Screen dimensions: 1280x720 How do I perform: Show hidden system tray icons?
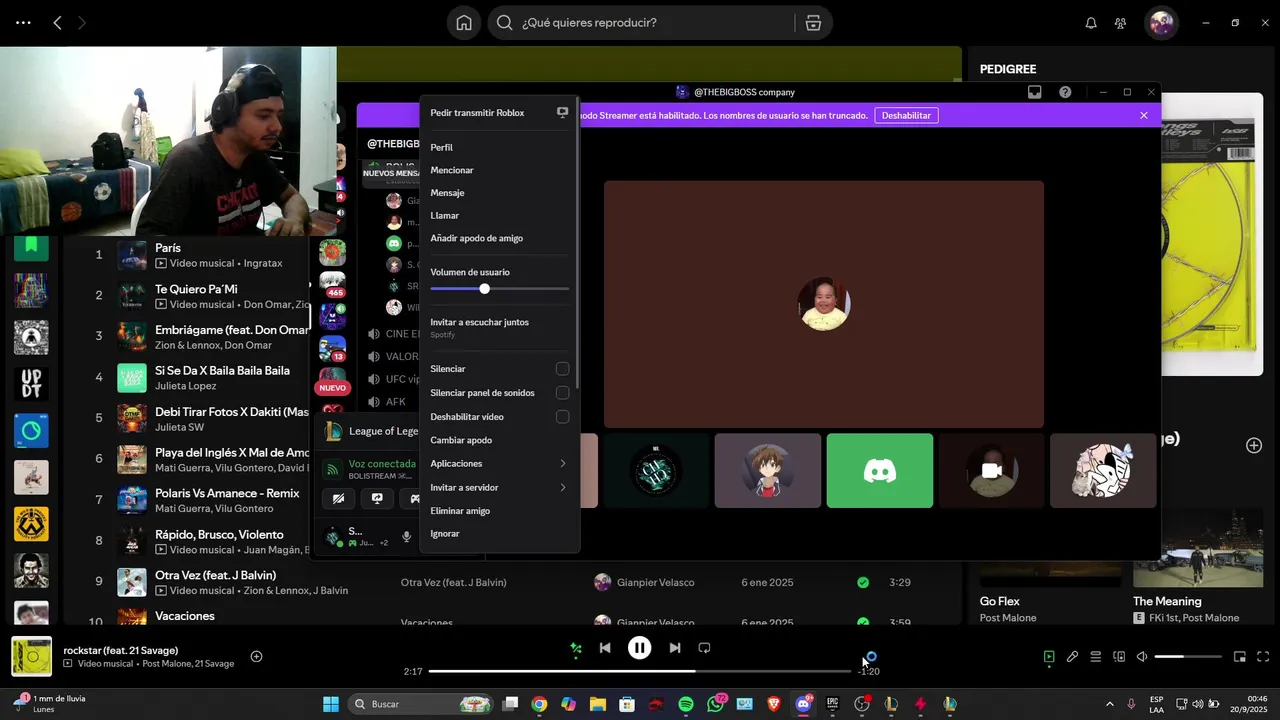pos(1109,704)
